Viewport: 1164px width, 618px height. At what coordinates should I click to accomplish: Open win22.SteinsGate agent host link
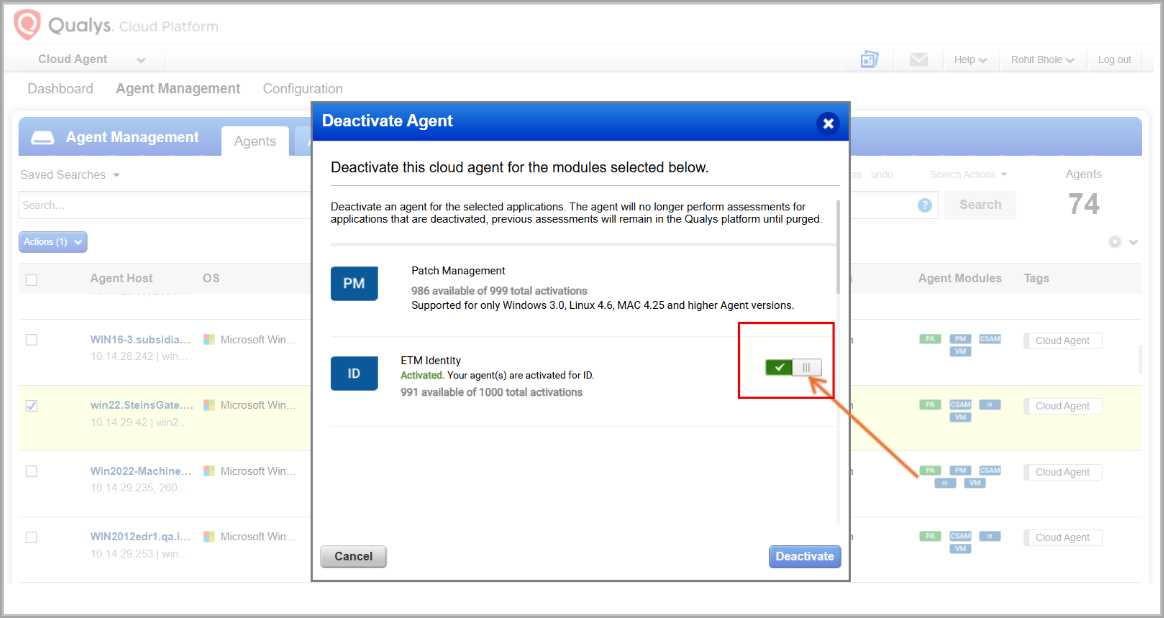pyautogui.click(x=142, y=405)
